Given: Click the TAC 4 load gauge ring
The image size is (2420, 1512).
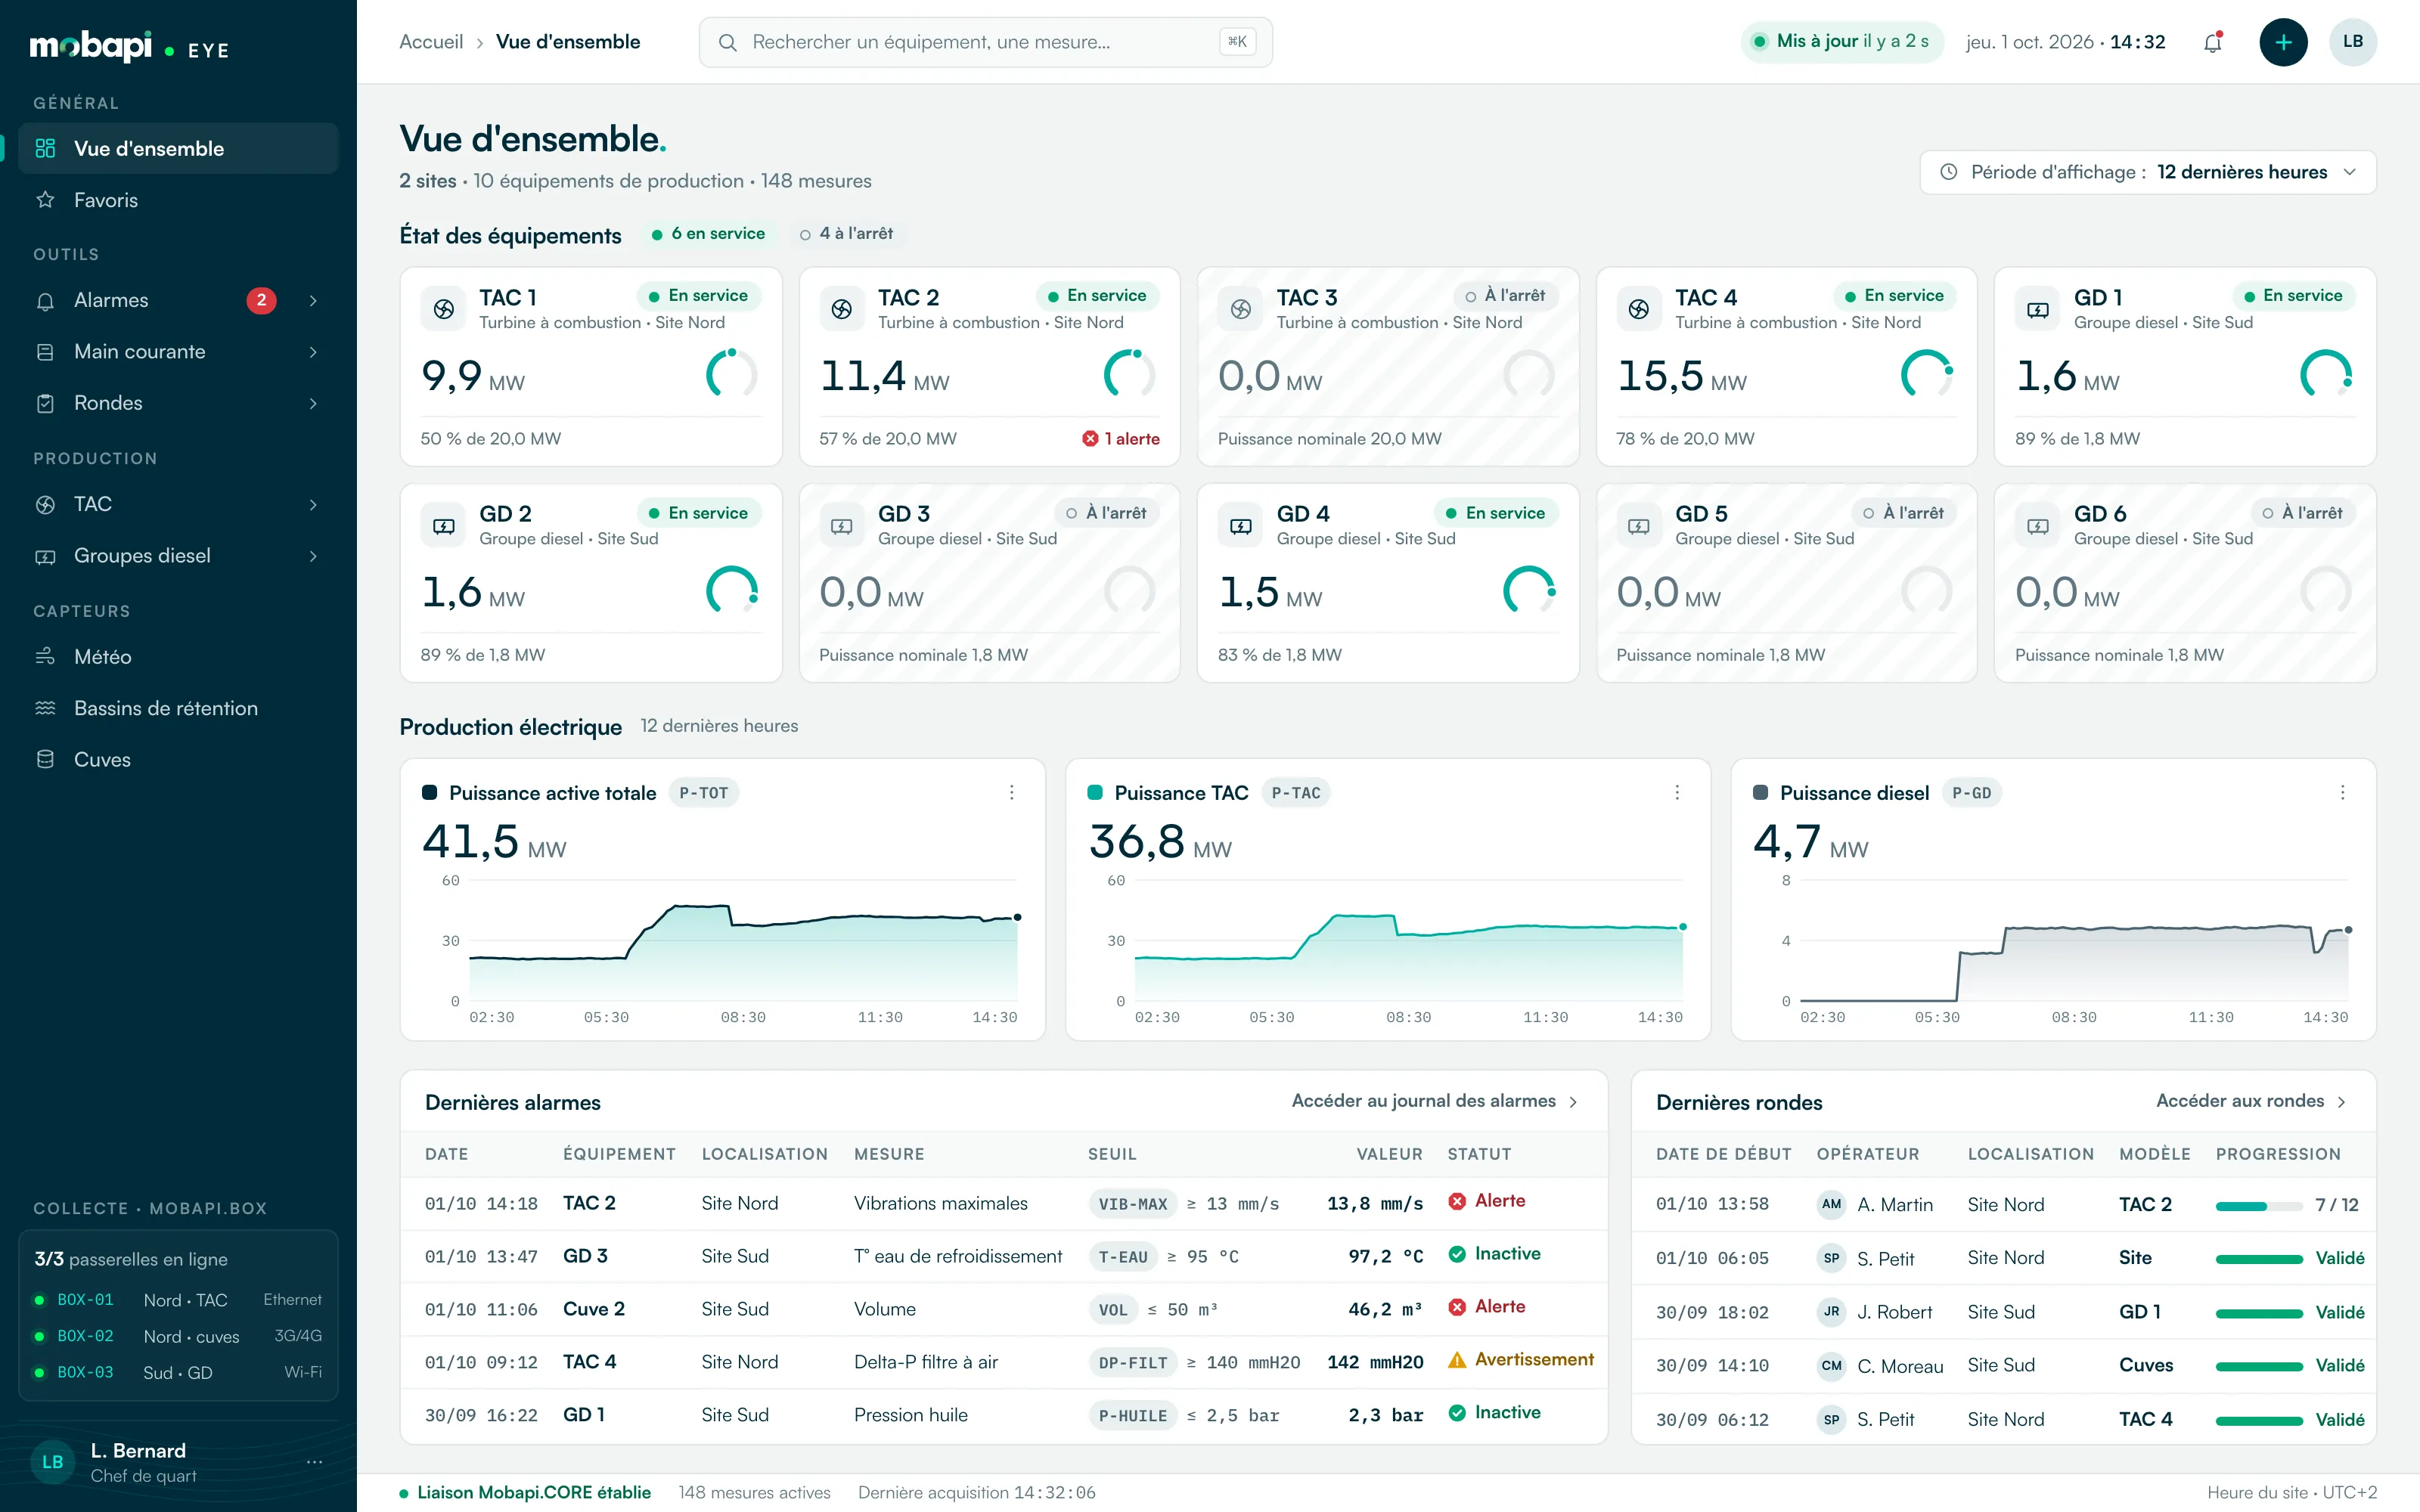Looking at the screenshot, I should coord(1926,375).
